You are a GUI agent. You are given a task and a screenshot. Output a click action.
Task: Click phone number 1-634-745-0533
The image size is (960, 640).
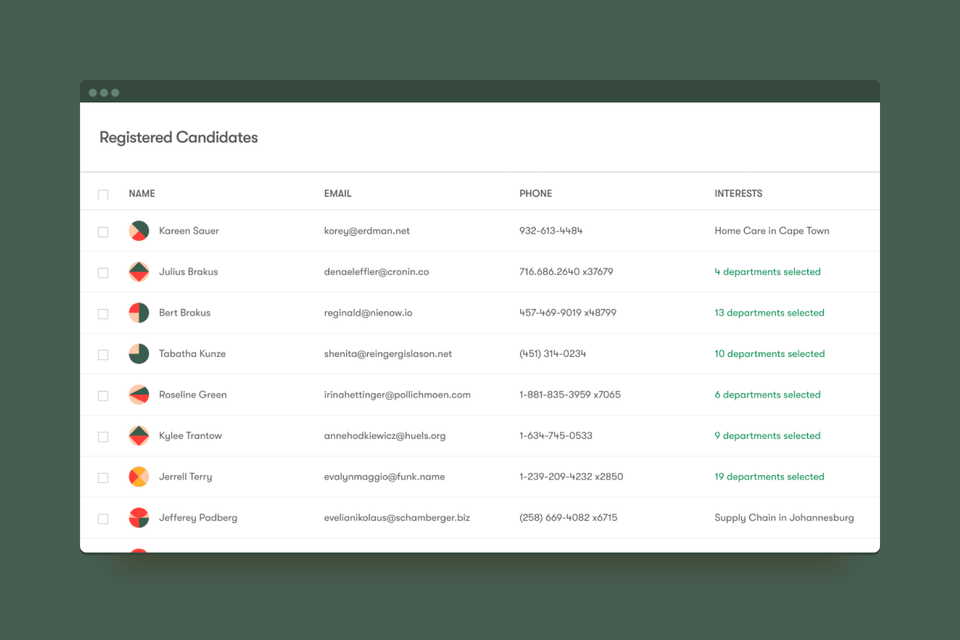555,436
